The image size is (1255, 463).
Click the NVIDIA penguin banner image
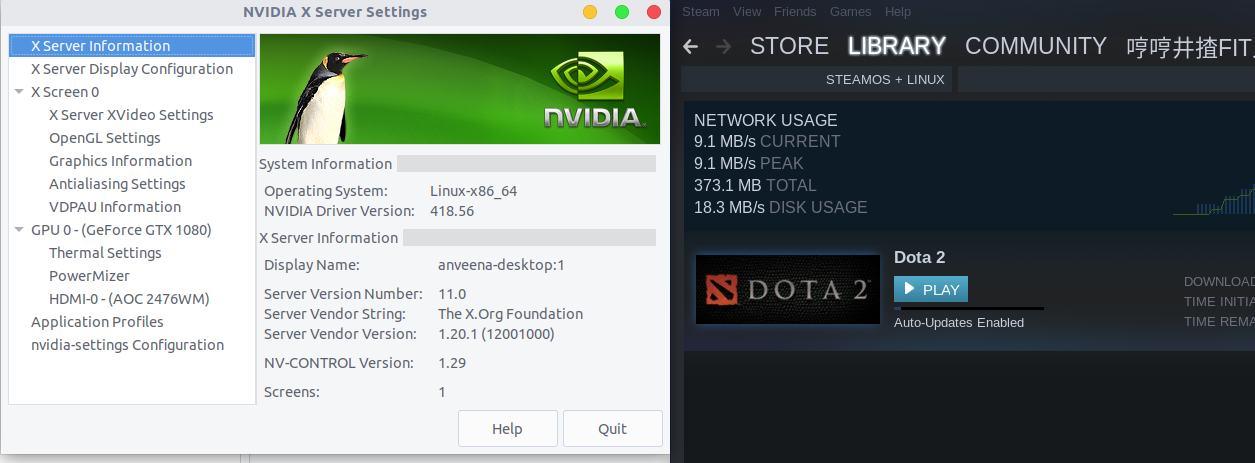pyautogui.click(x=460, y=89)
